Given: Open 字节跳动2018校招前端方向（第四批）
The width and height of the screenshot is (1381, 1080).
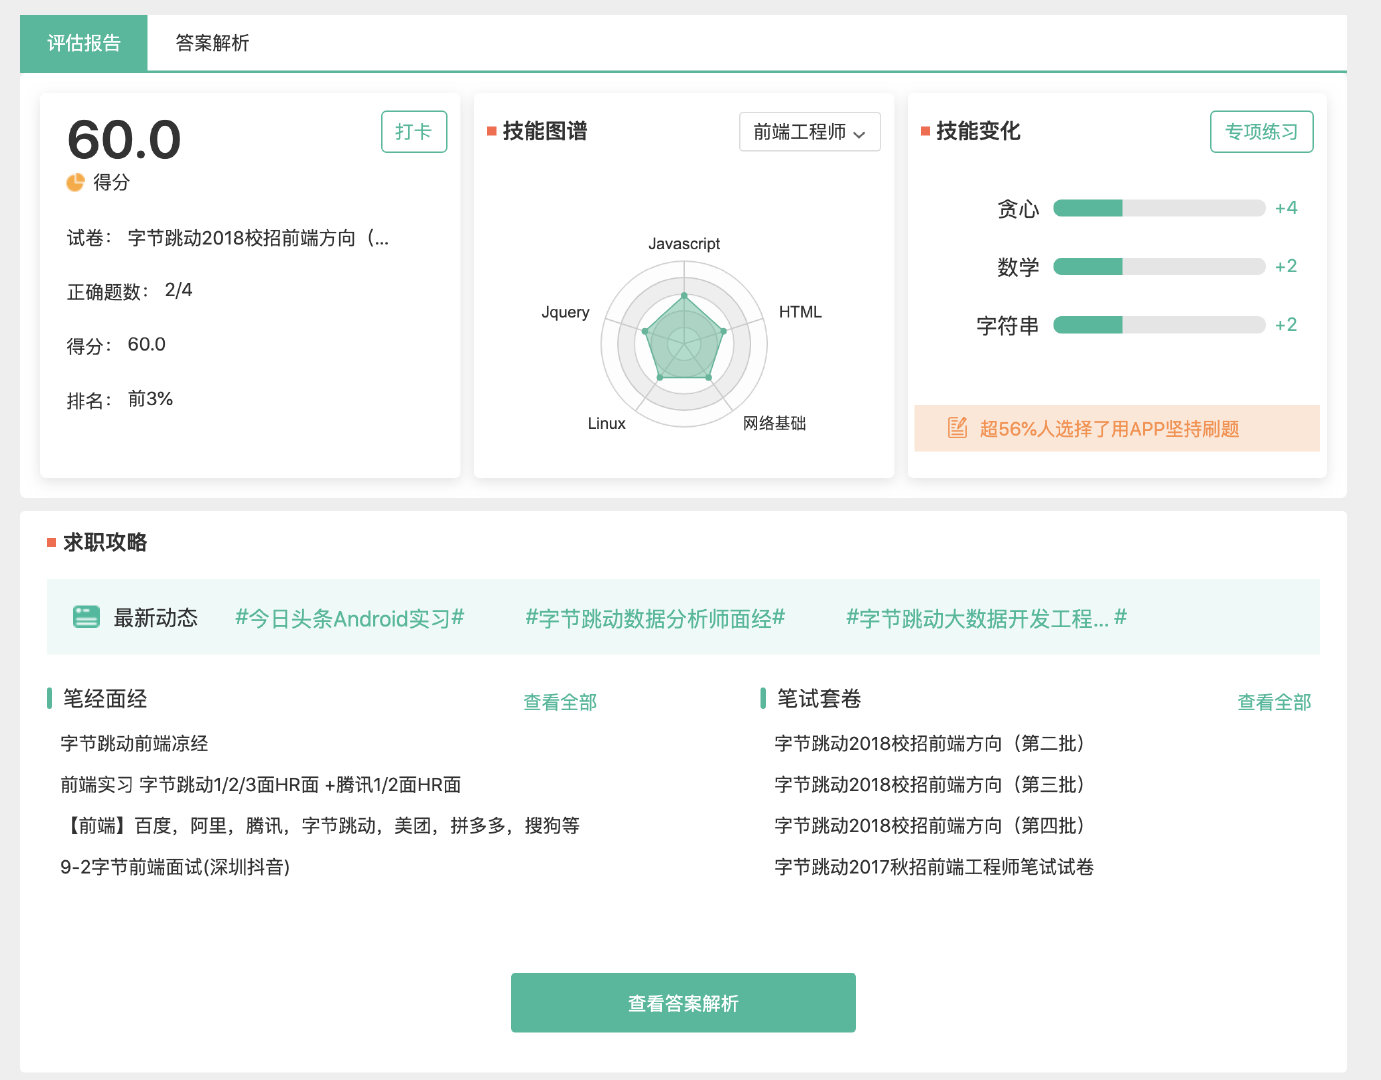Looking at the screenshot, I should pyautogui.click(x=932, y=826).
